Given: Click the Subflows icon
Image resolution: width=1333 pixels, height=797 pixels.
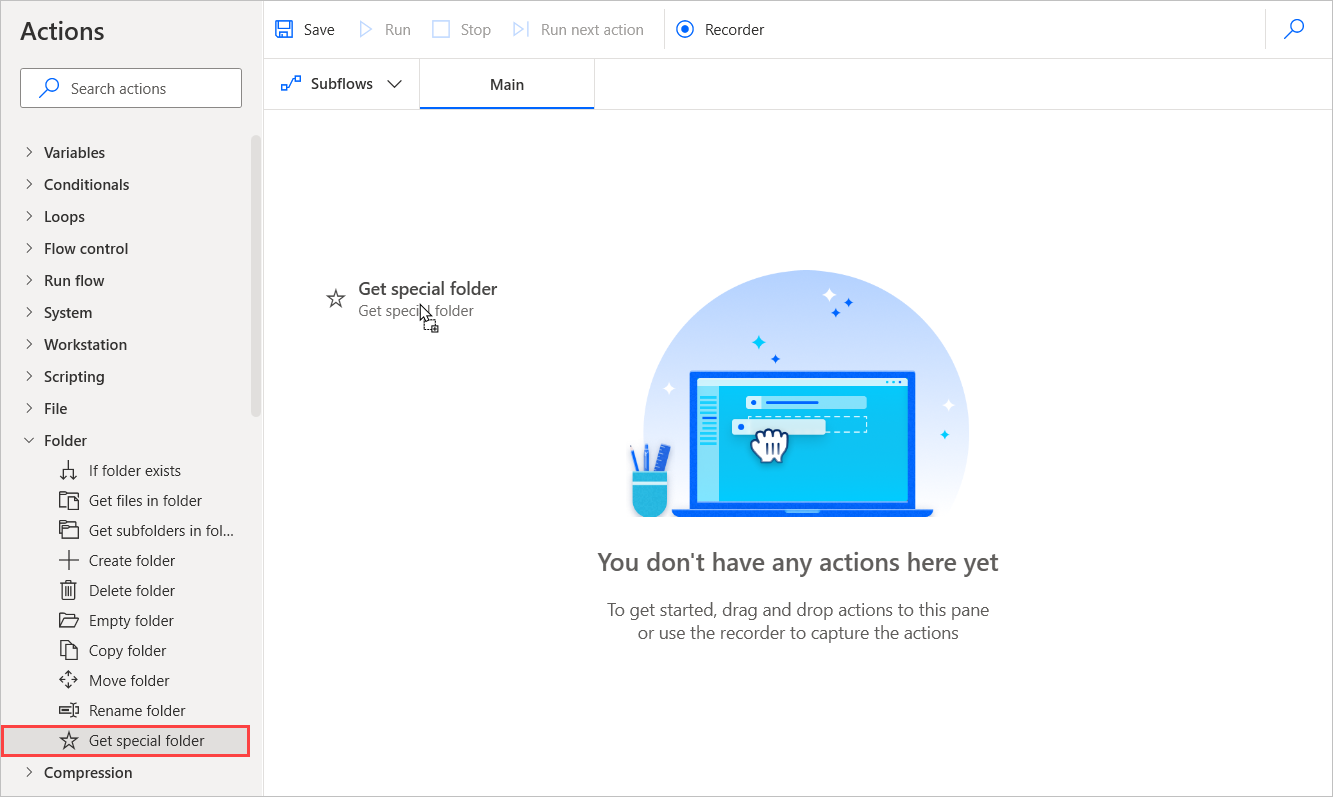Looking at the screenshot, I should coord(291,84).
